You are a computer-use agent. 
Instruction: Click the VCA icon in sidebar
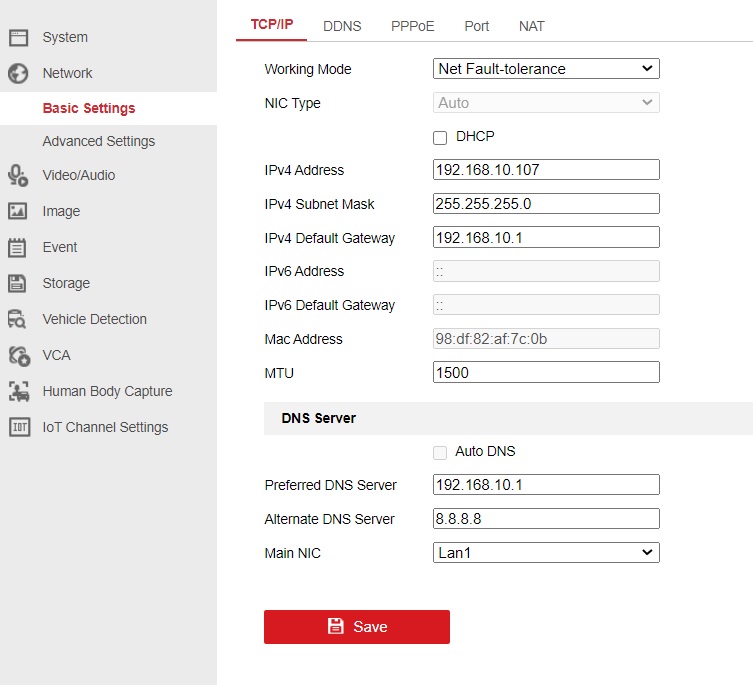click(x=18, y=355)
